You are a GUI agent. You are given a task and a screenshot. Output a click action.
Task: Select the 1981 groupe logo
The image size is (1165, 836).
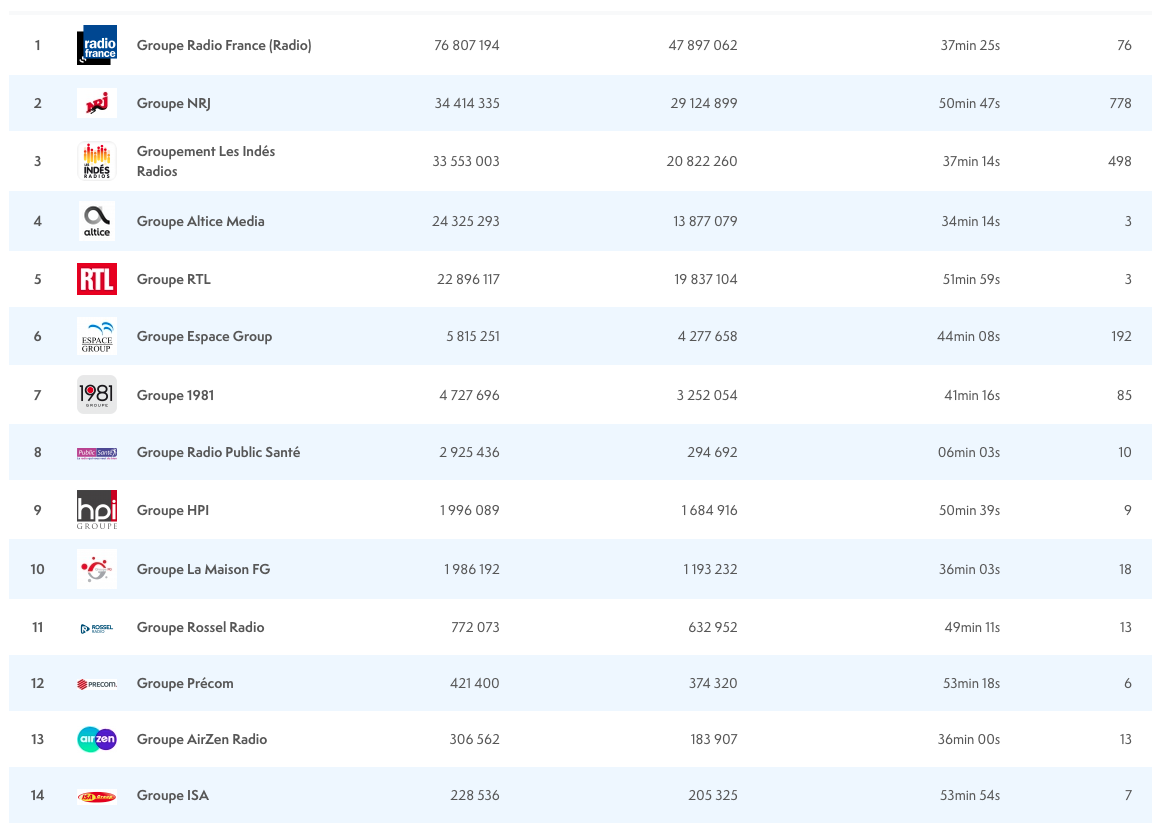(97, 395)
